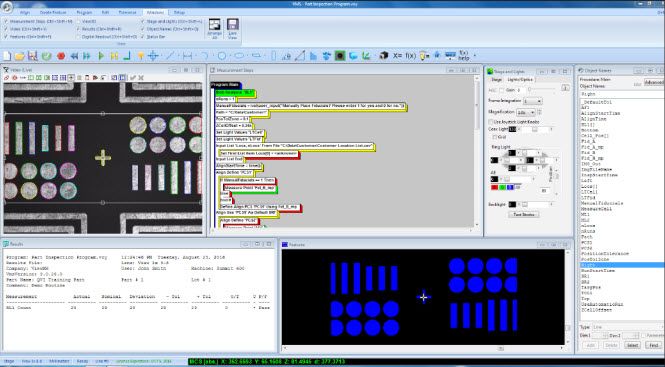The image size is (665, 367).
Task: Open the Frame Integration dropdown
Action: coord(533,101)
